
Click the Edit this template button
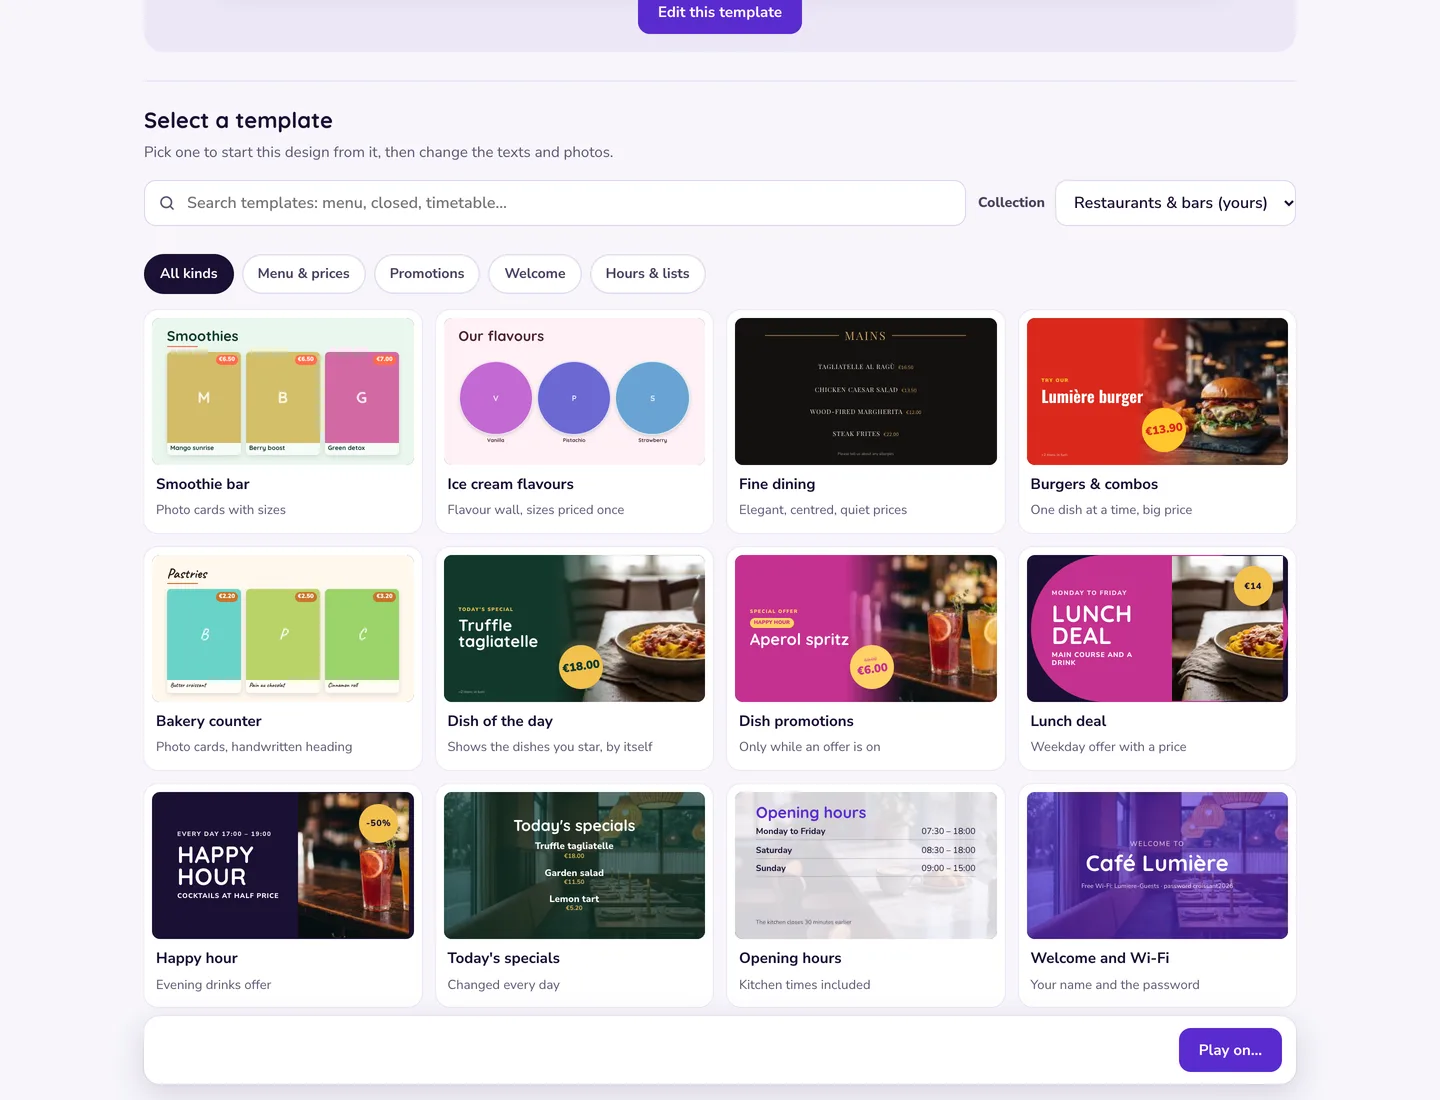(720, 13)
